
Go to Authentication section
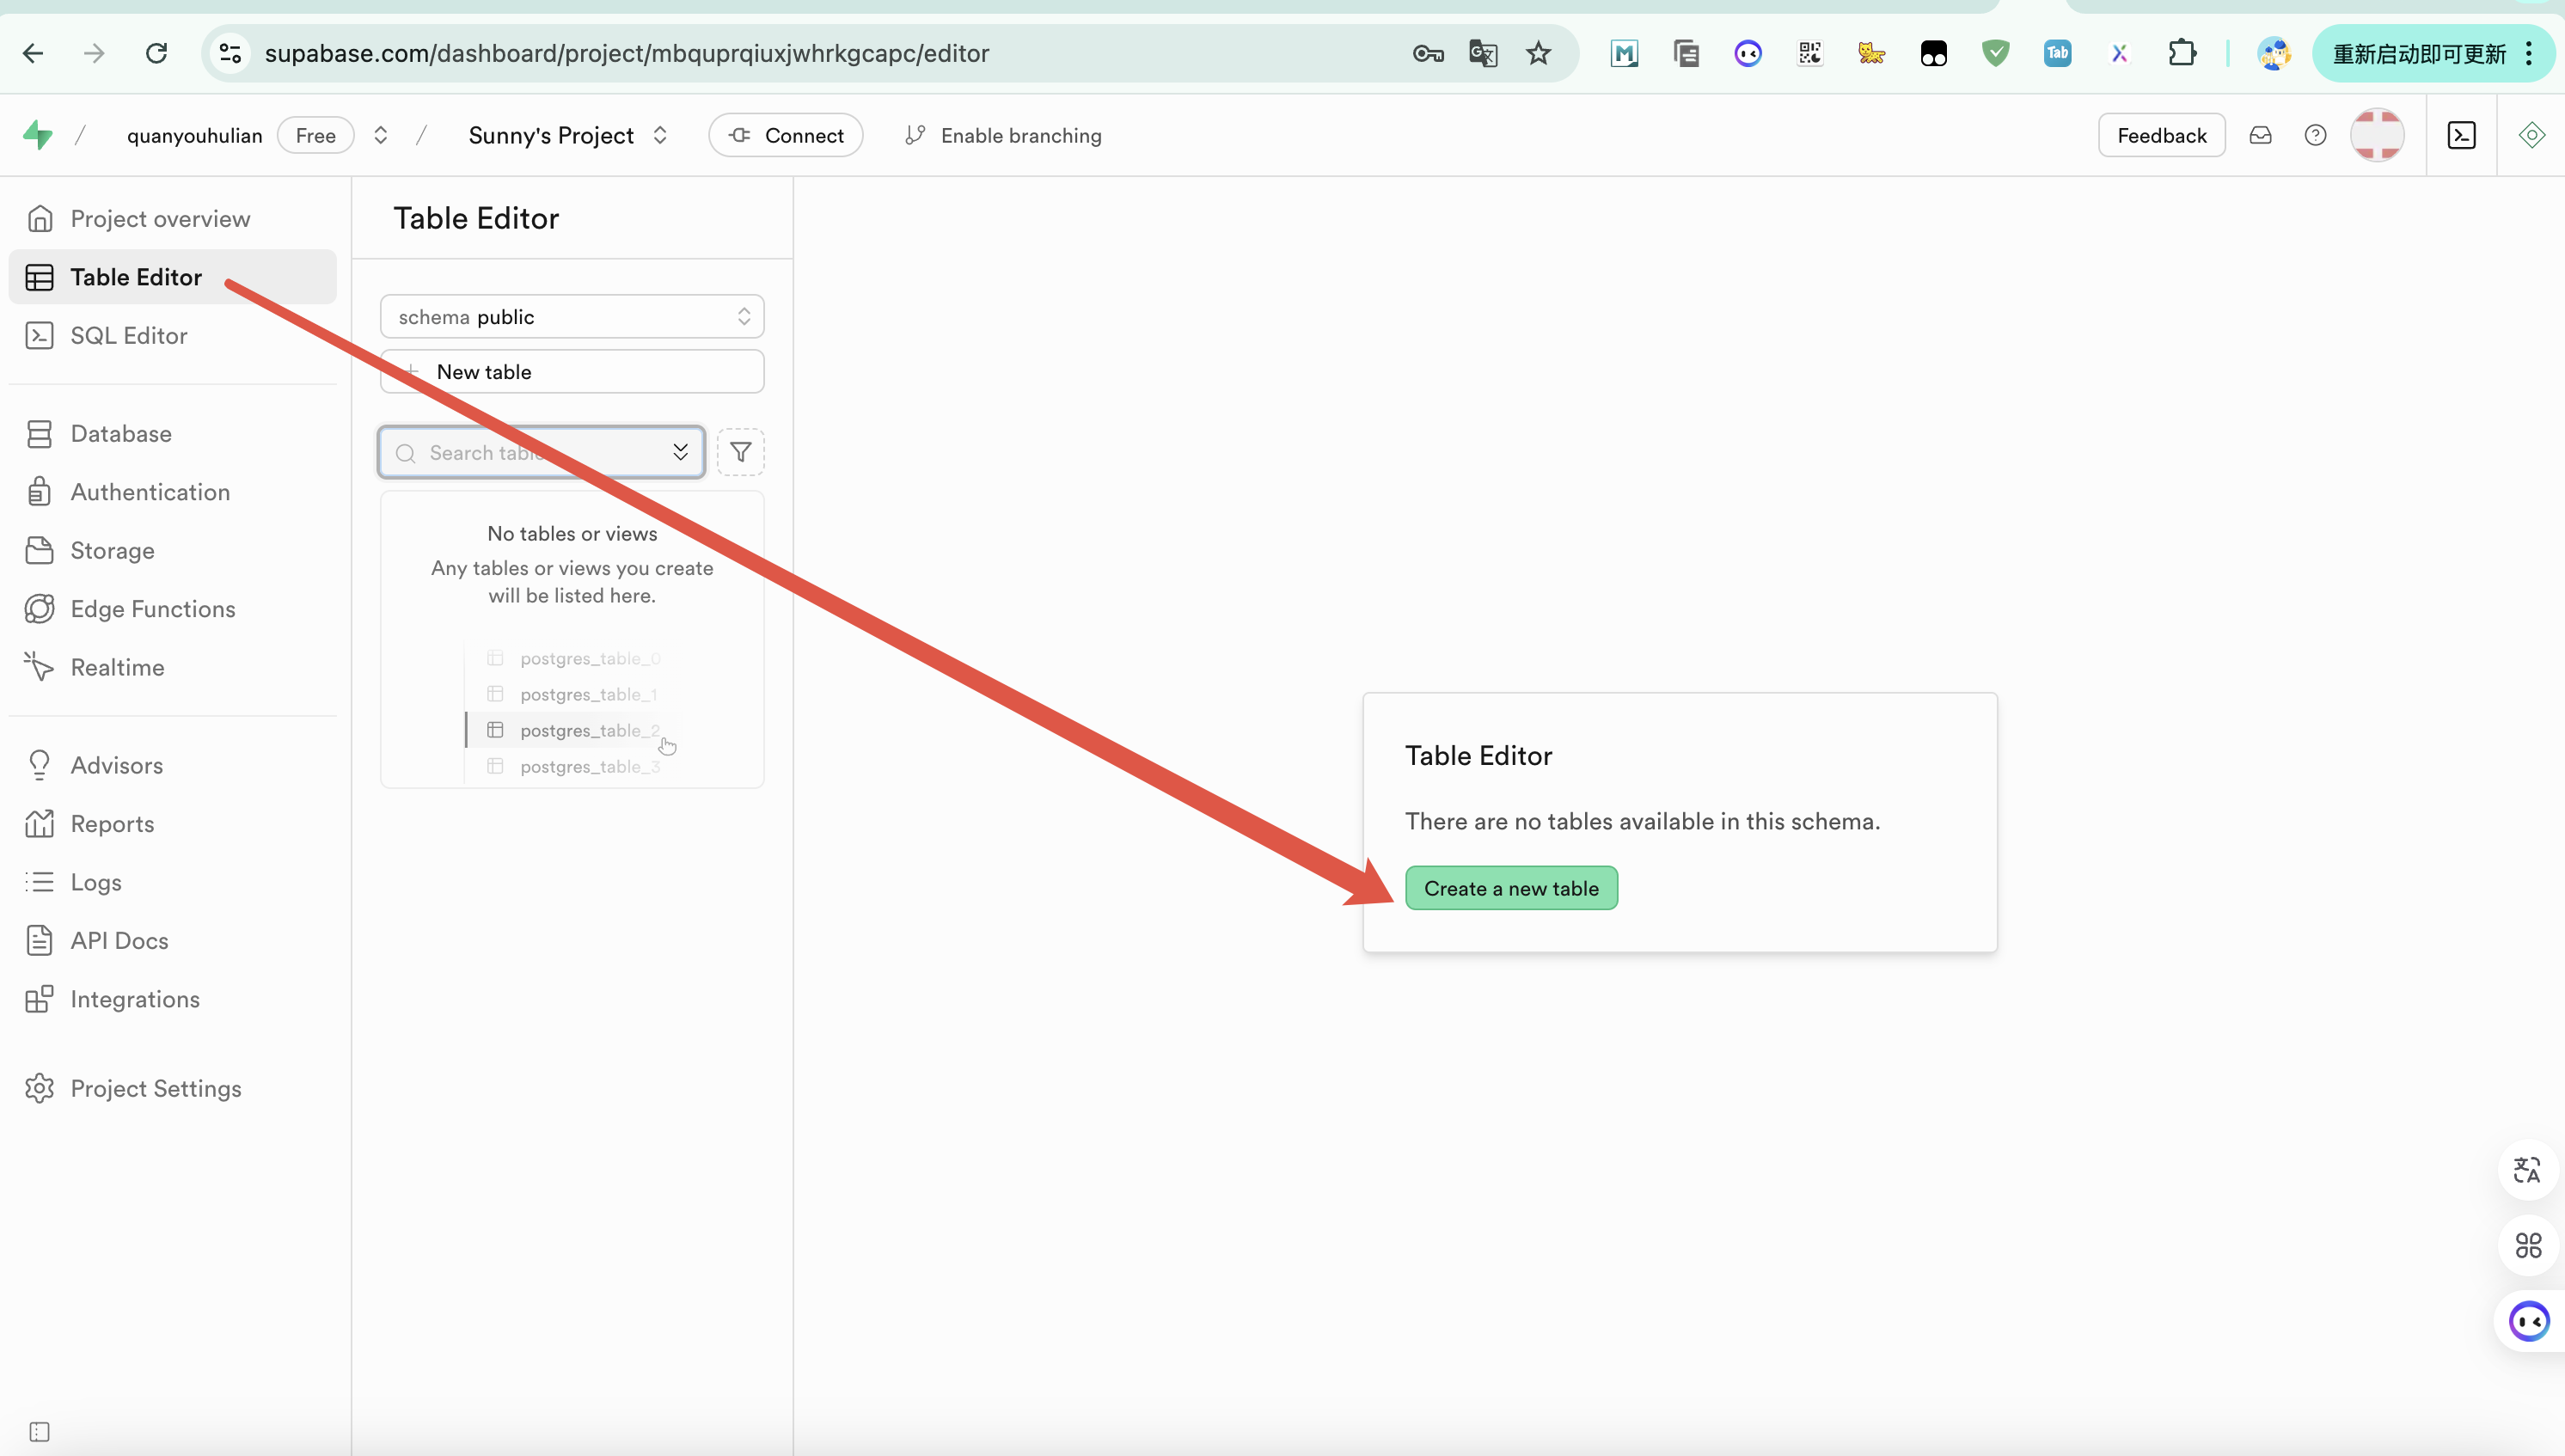tap(150, 492)
